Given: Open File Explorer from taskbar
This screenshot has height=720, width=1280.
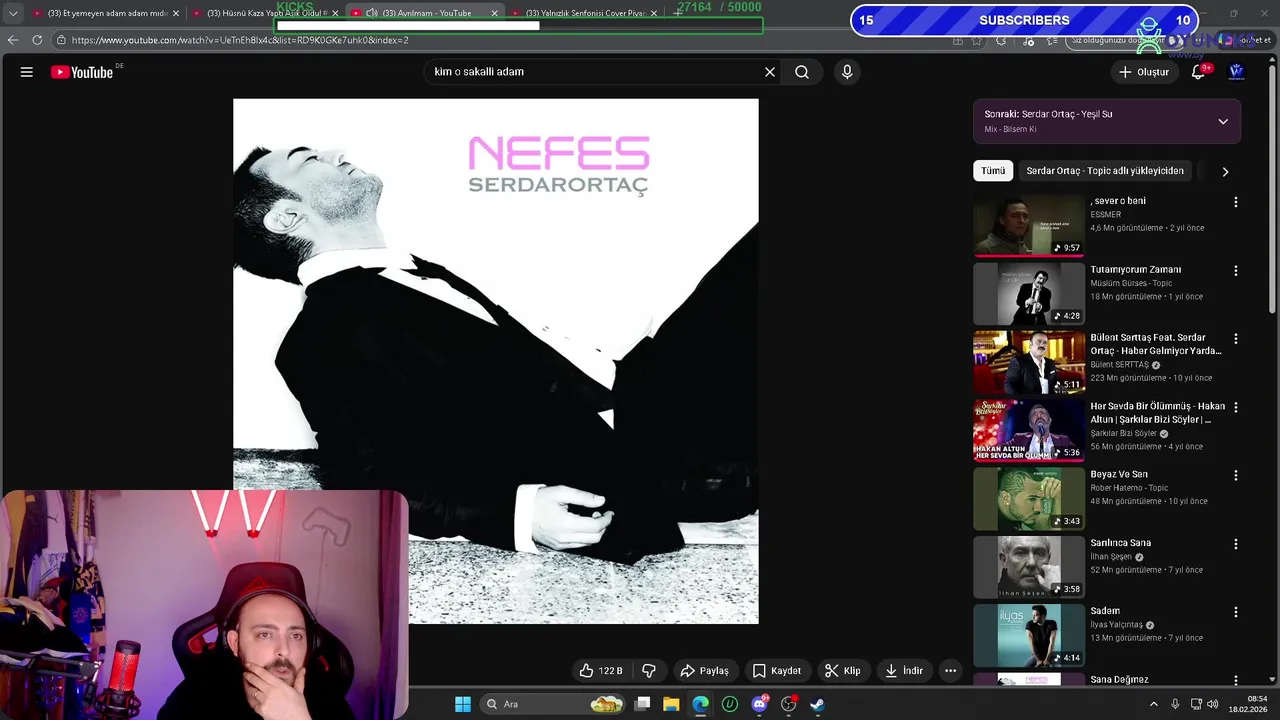Looking at the screenshot, I should [x=671, y=704].
